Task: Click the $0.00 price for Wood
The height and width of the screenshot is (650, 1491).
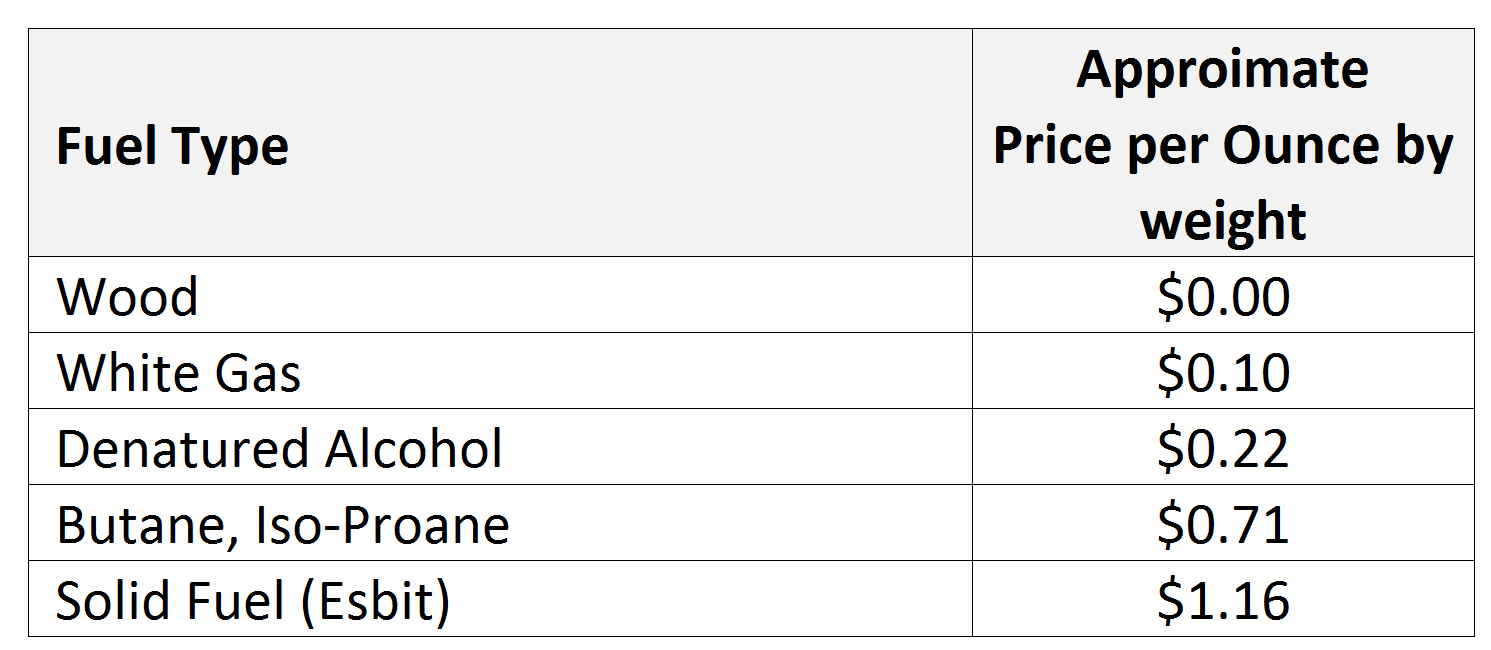Action: tap(1222, 297)
